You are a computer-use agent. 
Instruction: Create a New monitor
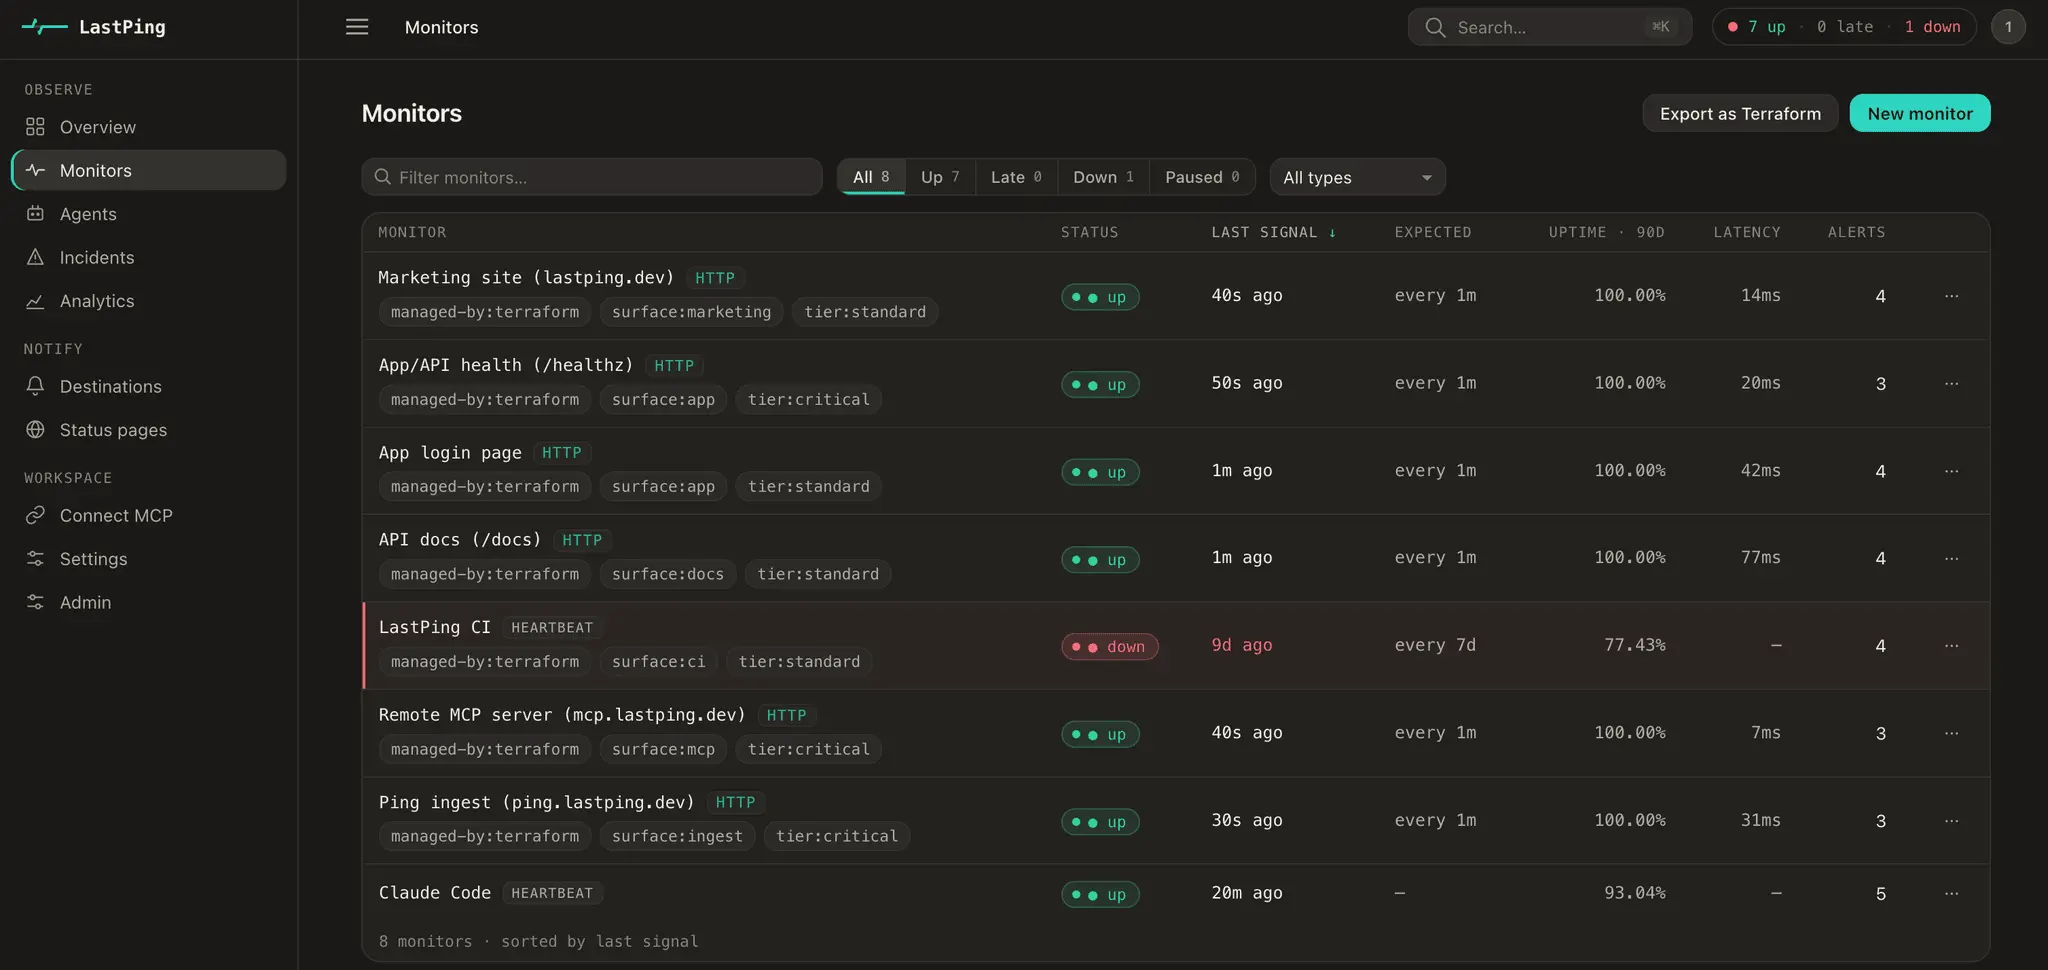pos(1920,113)
